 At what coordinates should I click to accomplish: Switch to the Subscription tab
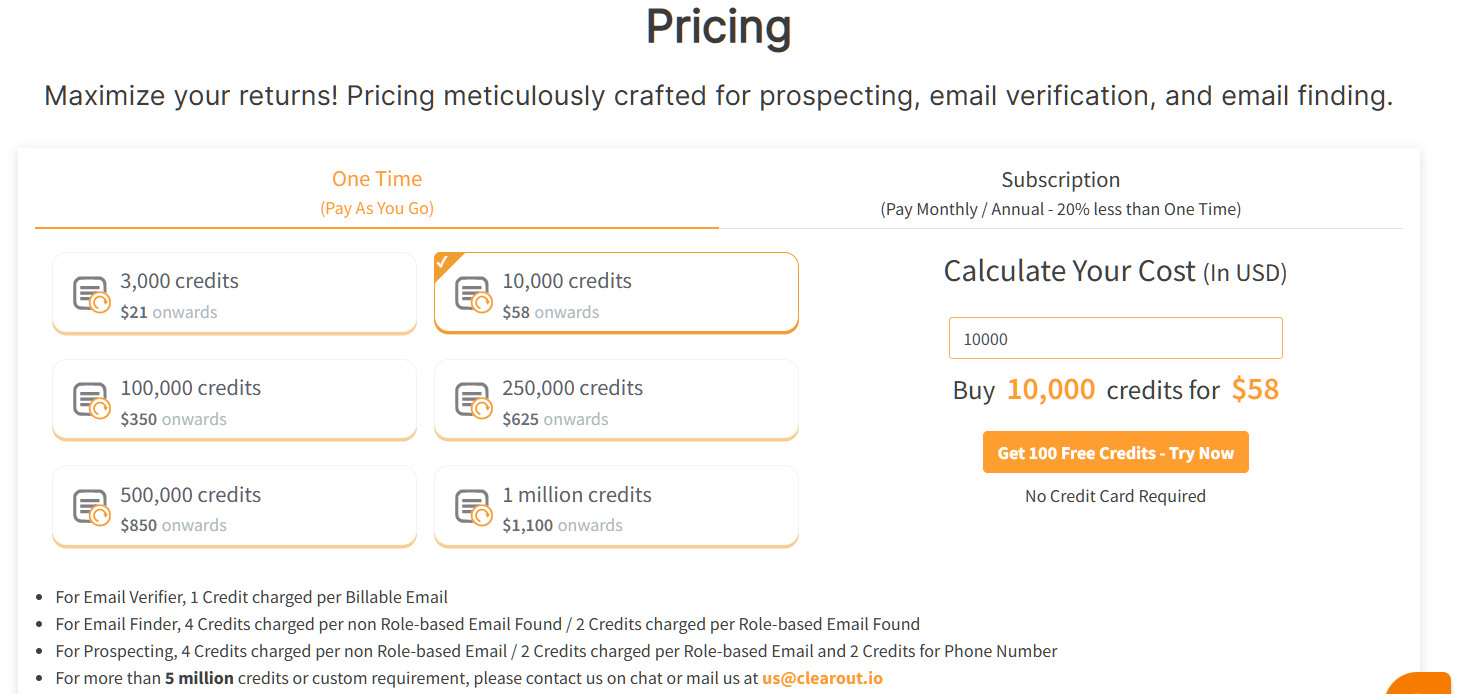(1060, 193)
